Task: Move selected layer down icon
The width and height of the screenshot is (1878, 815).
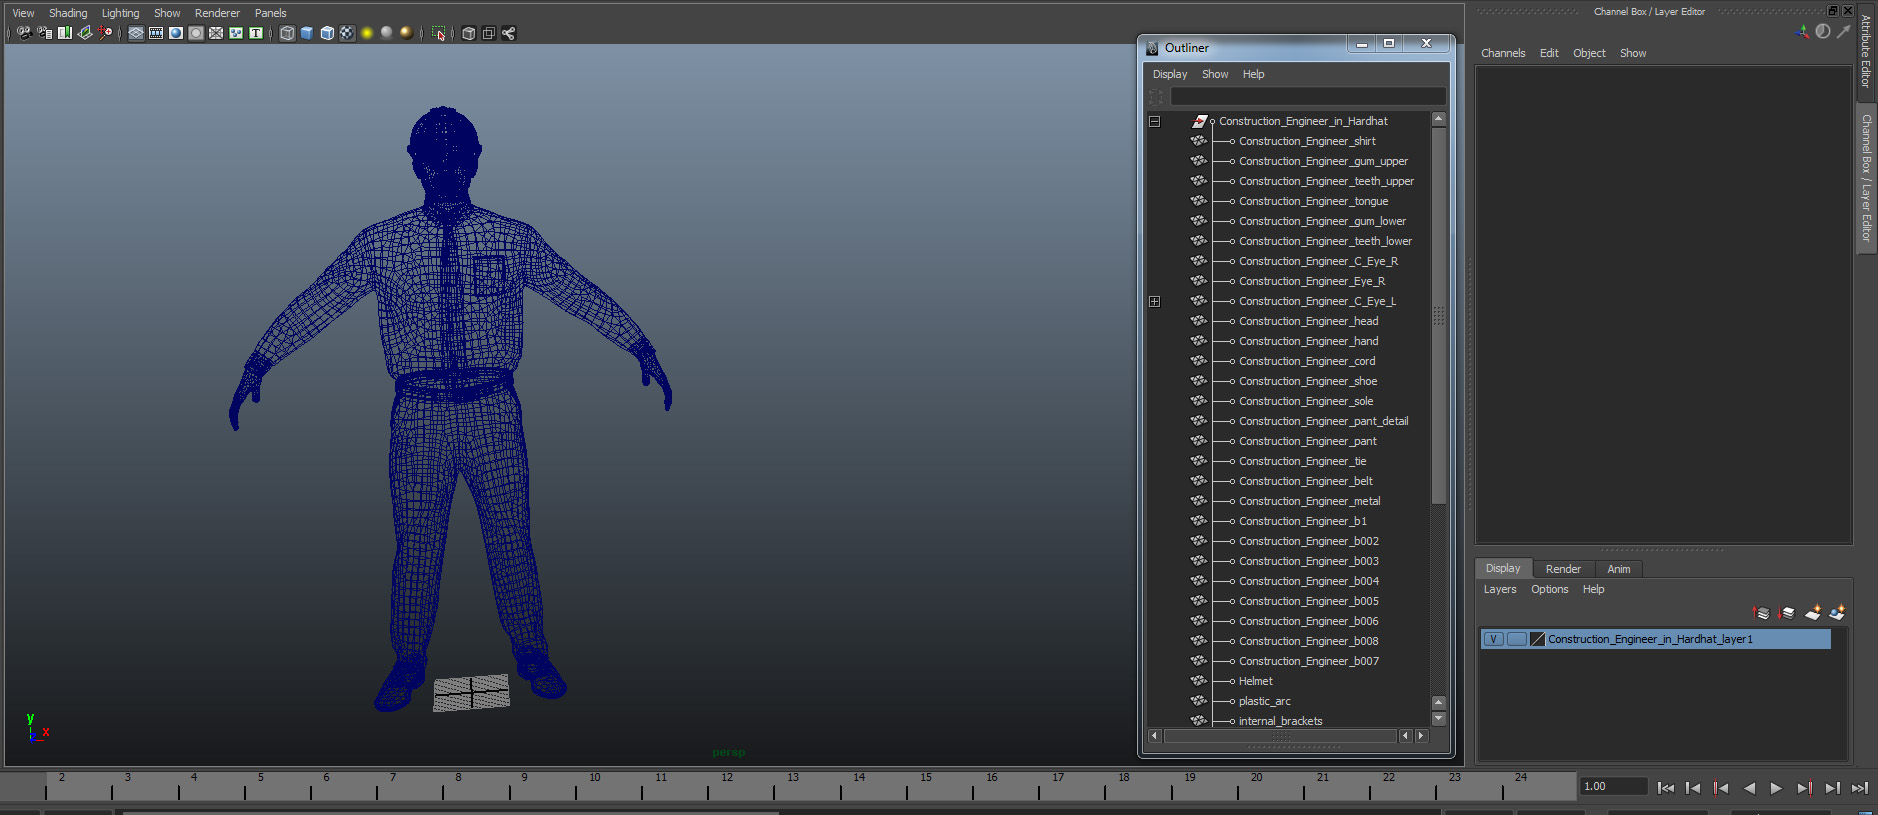Action: click(1787, 613)
